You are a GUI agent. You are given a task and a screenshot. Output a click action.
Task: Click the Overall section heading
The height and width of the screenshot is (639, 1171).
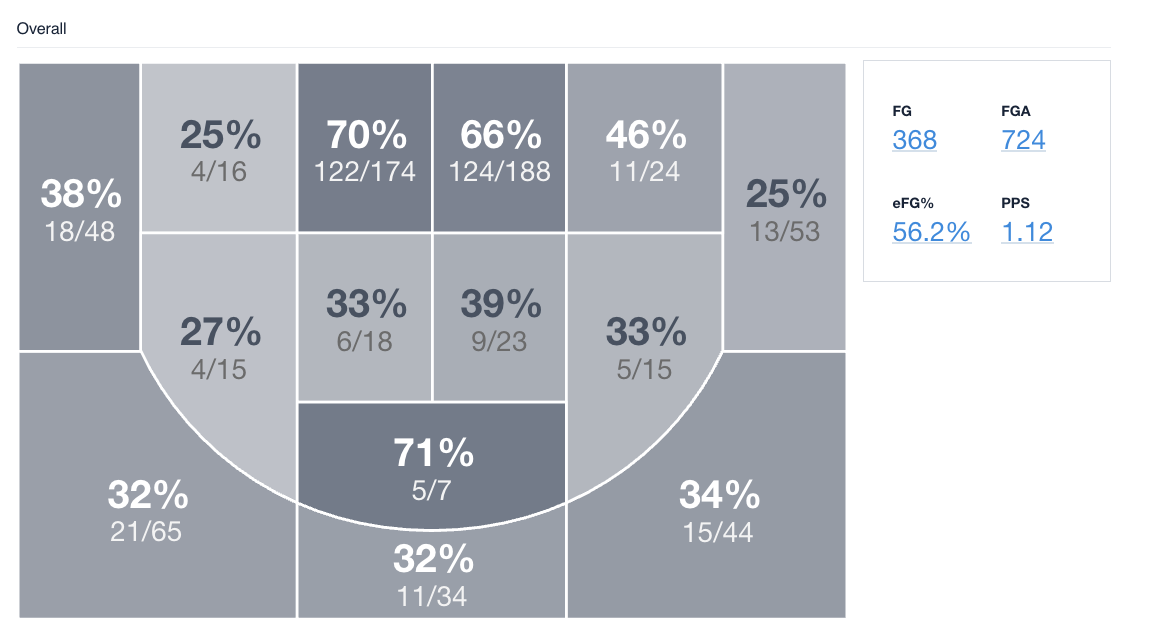(x=42, y=29)
